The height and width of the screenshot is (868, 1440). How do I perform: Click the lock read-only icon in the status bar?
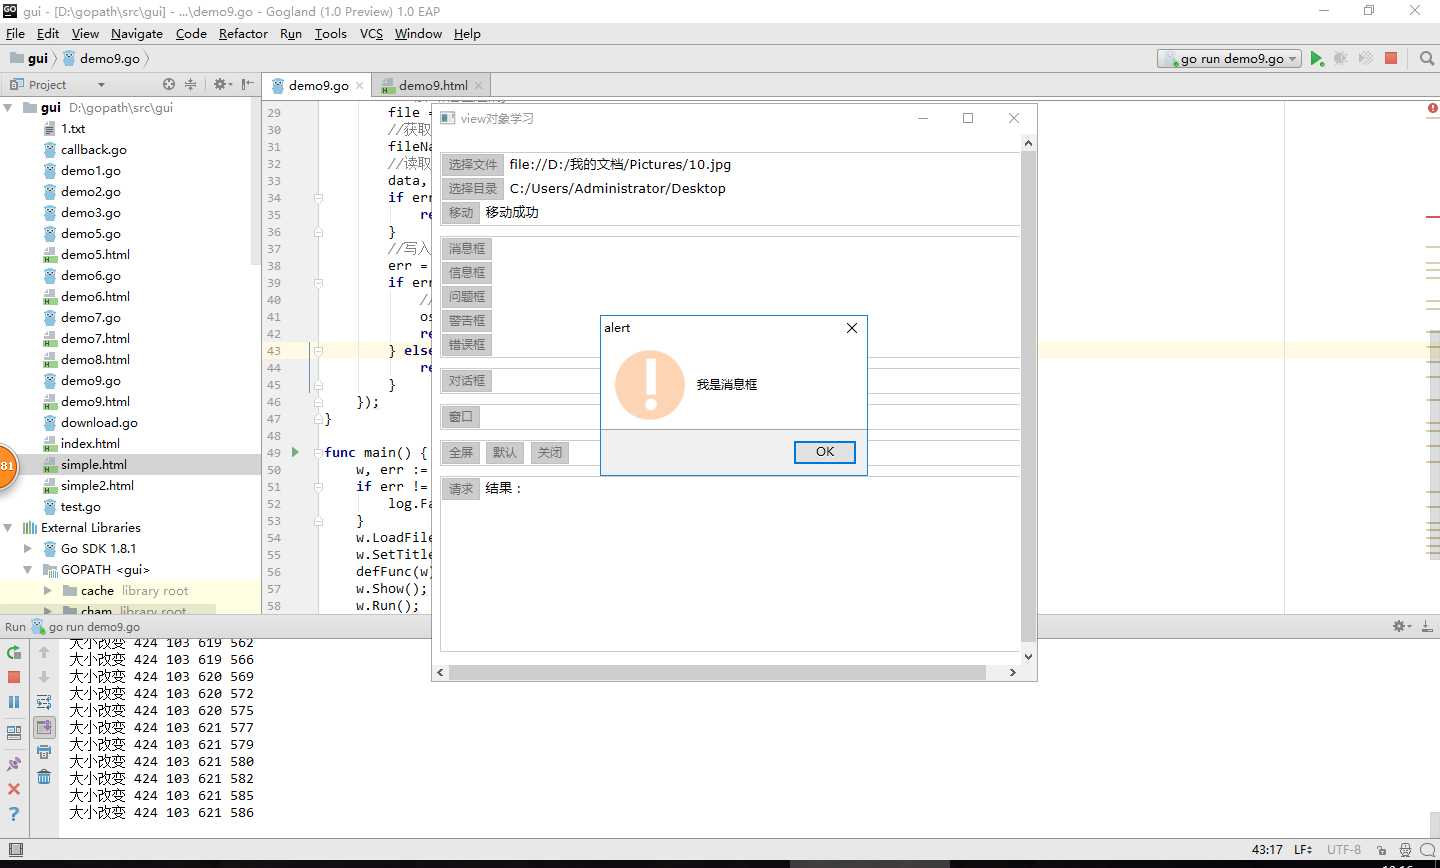(1381, 850)
